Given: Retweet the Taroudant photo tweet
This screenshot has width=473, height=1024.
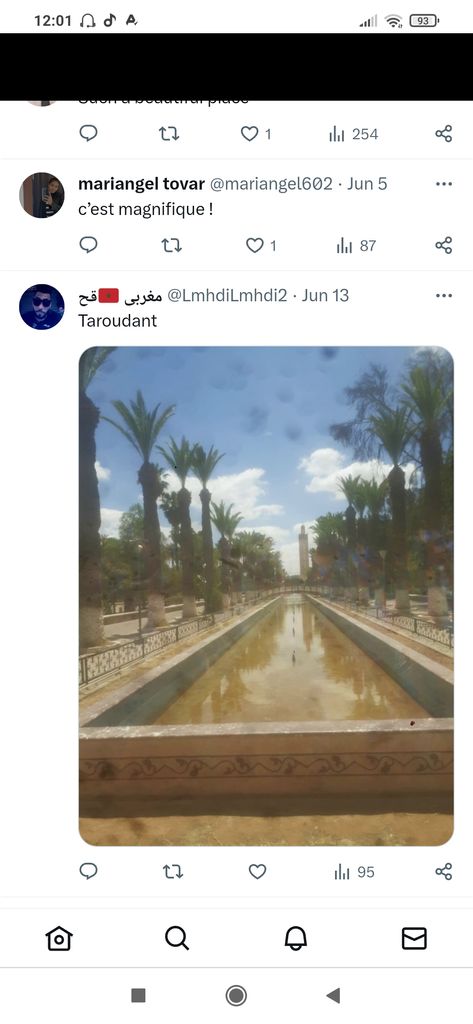Looking at the screenshot, I should [x=172, y=872].
